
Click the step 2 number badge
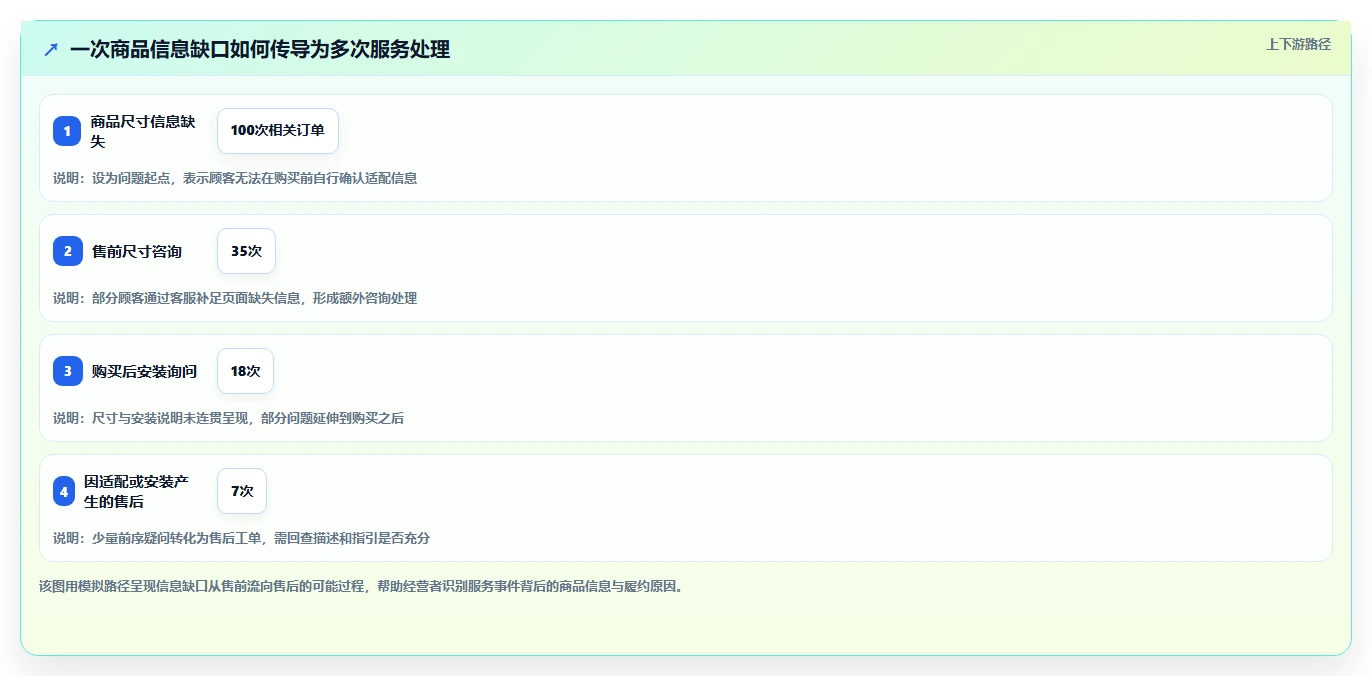point(68,251)
